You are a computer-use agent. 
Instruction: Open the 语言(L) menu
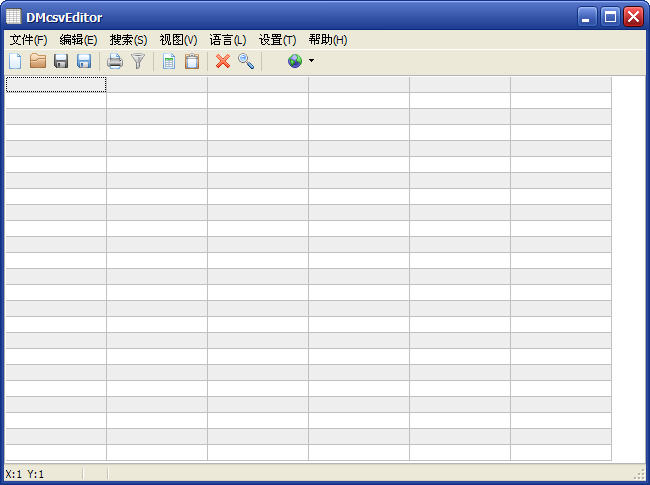[x=228, y=40]
